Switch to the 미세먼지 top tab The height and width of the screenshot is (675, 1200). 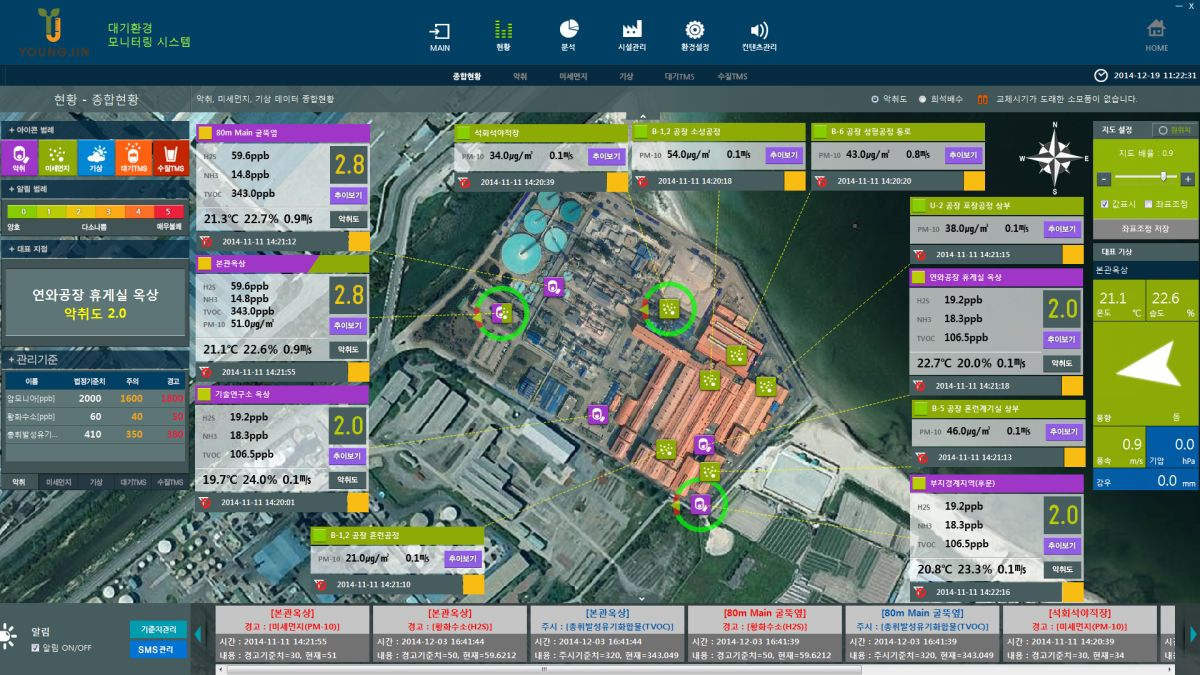pyautogui.click(x=573, y=76)
